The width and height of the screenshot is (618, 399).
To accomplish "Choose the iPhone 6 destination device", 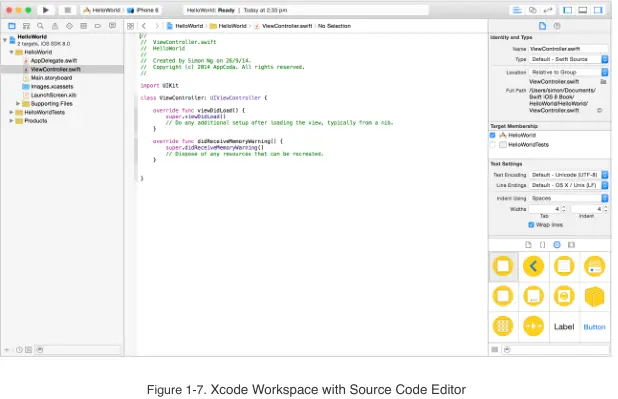I will click(x=143, y=10).
